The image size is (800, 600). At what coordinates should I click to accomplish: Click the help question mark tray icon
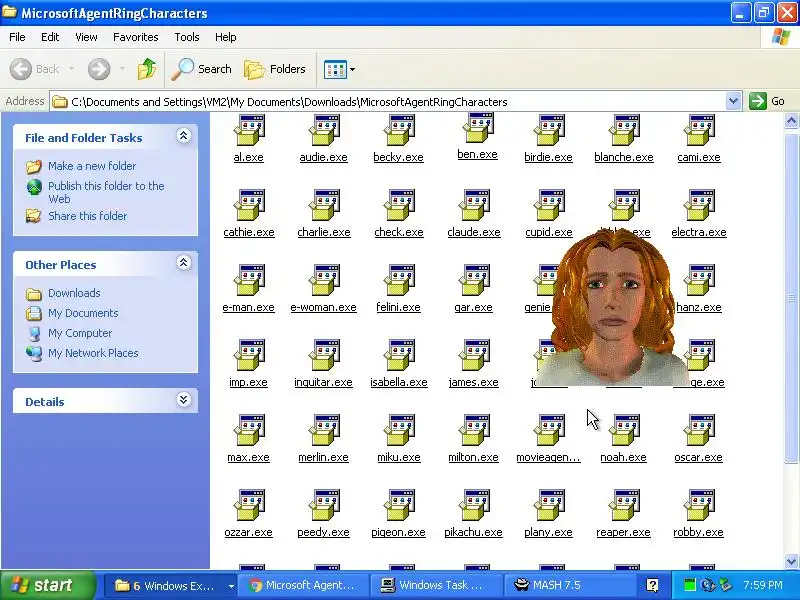(652, 585)
